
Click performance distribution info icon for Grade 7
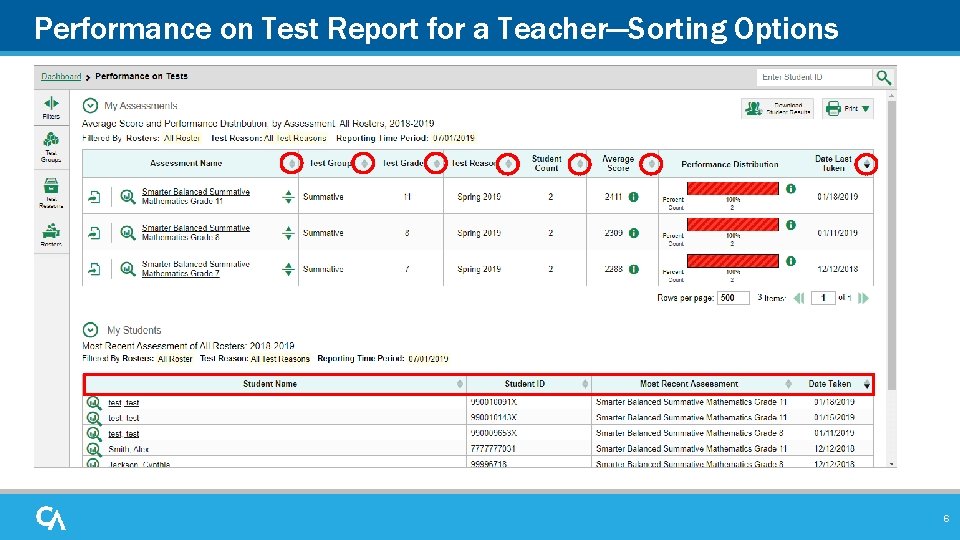(x=791, y=261)
